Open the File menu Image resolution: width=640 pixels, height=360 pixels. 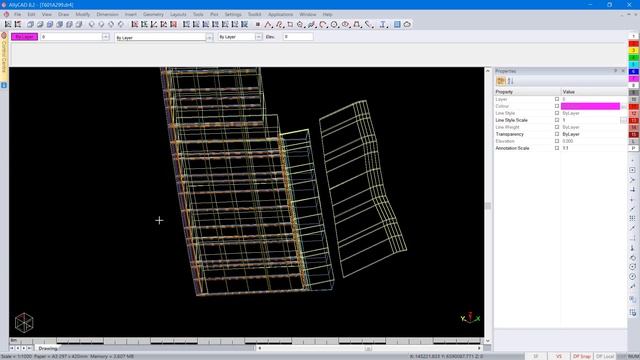(18, 14)
